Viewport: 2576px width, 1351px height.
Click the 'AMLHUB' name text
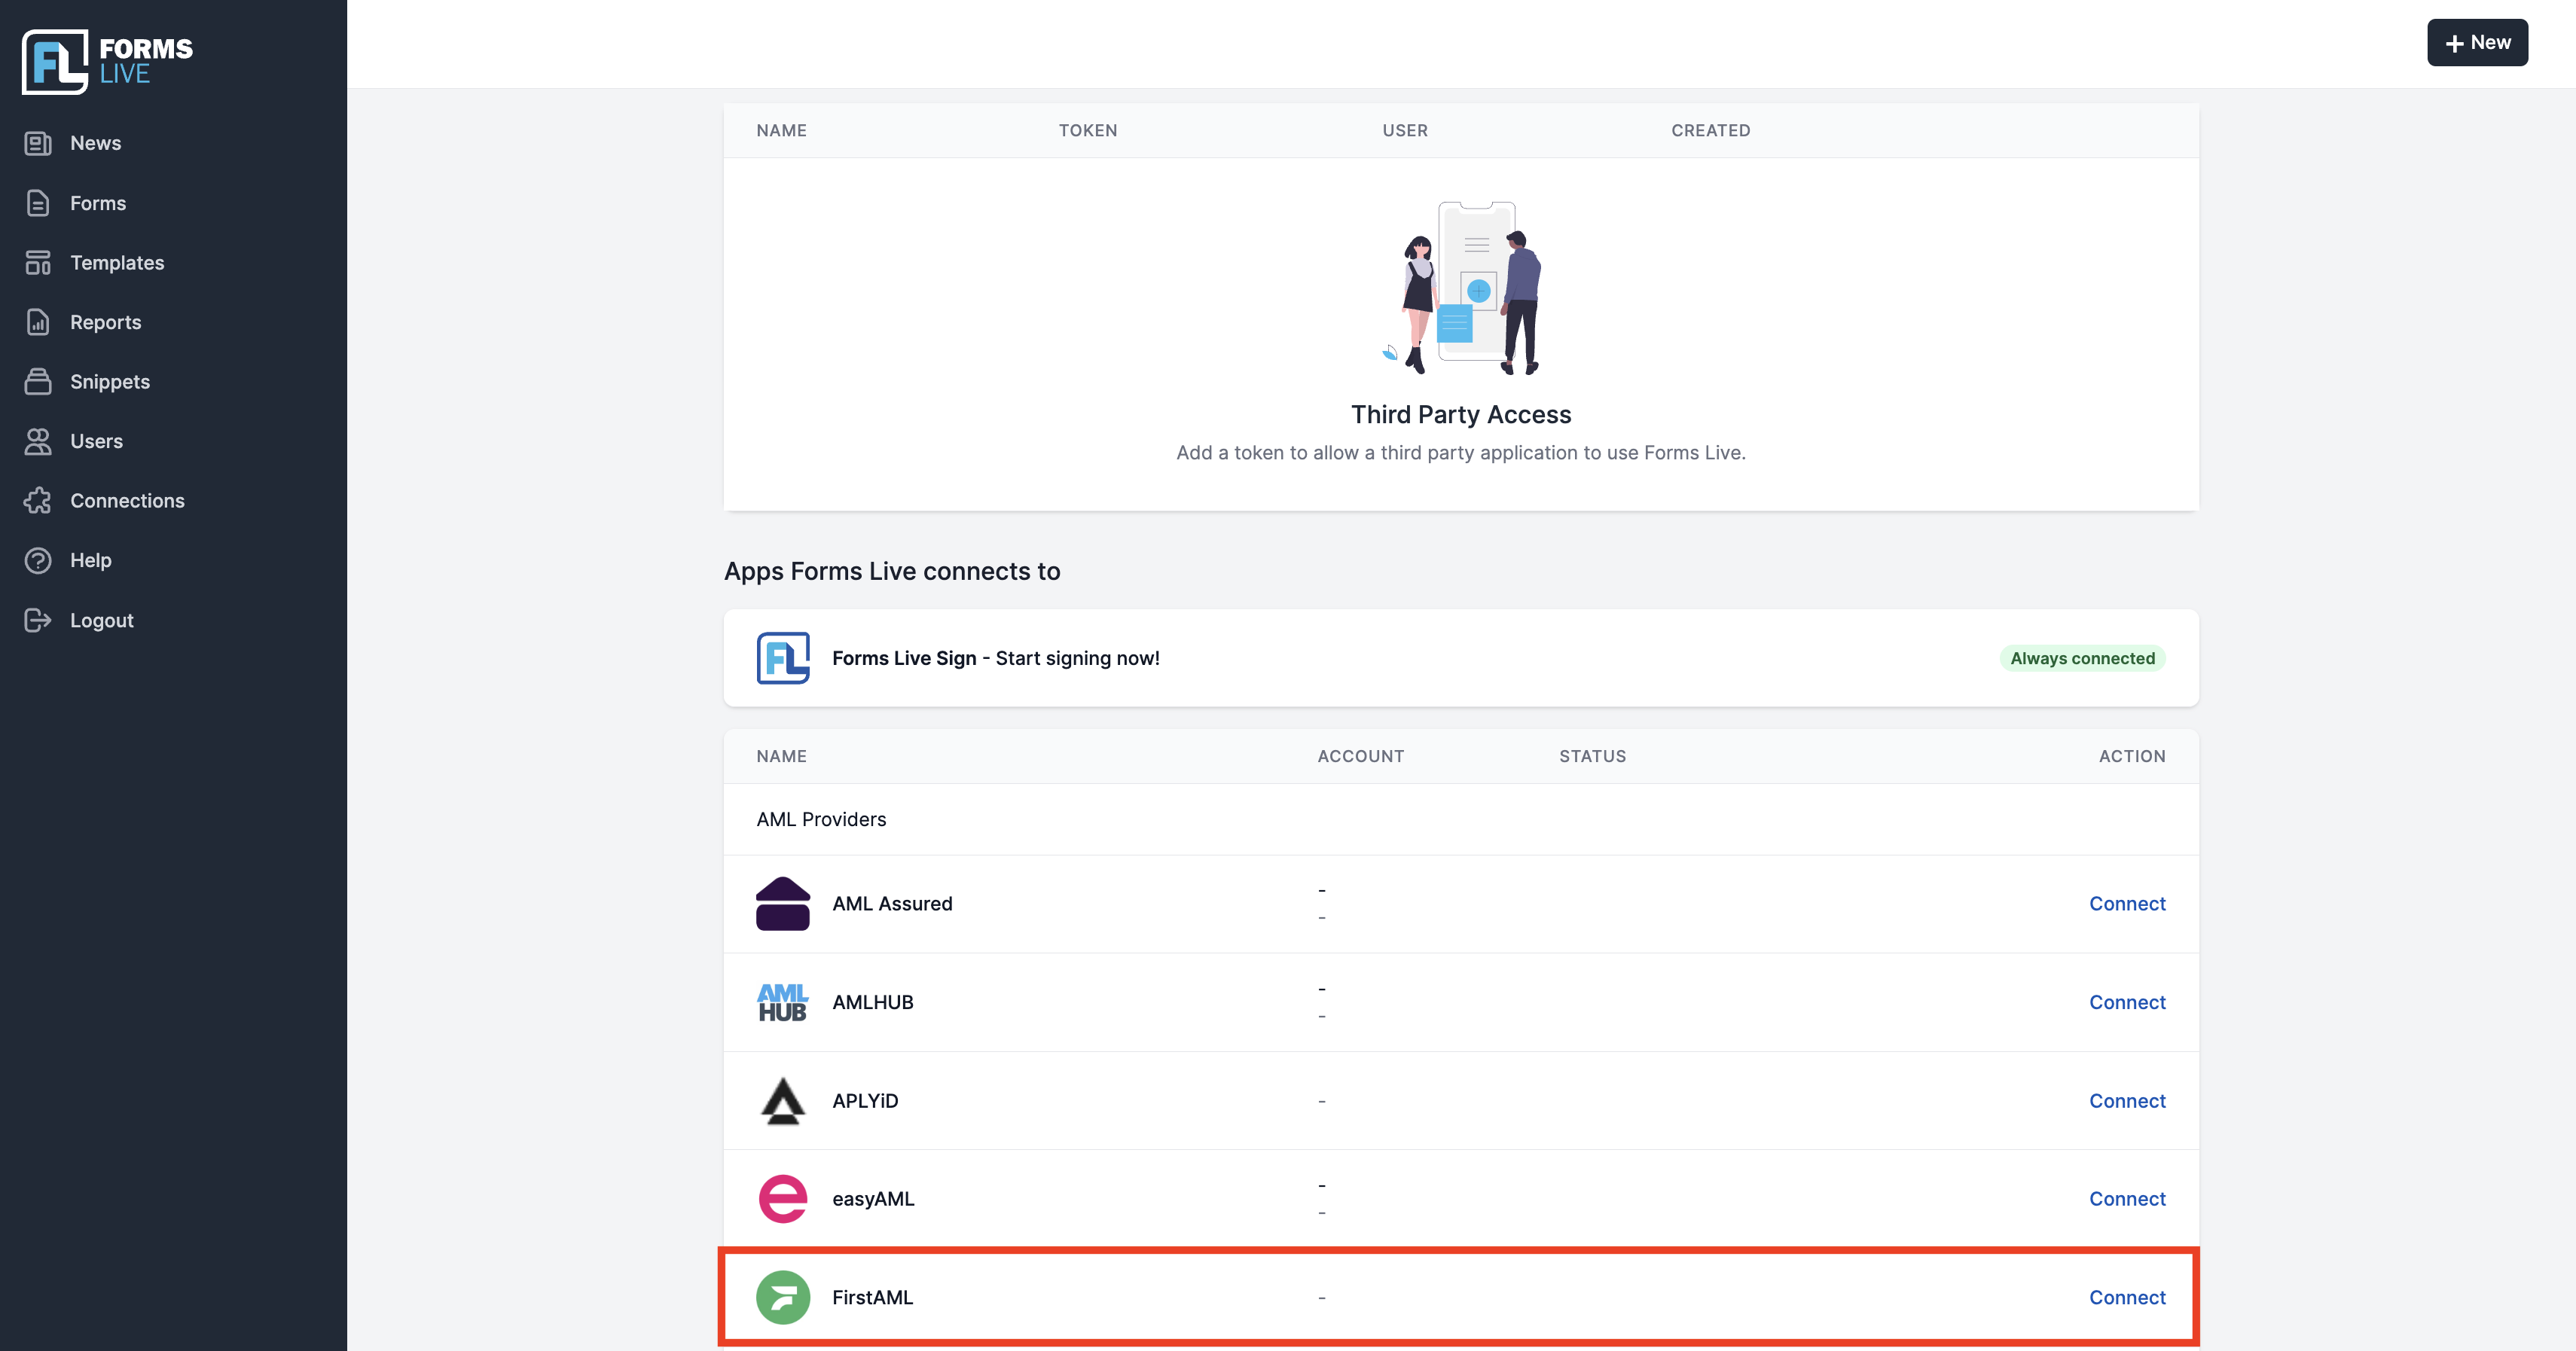point(873,1002)
